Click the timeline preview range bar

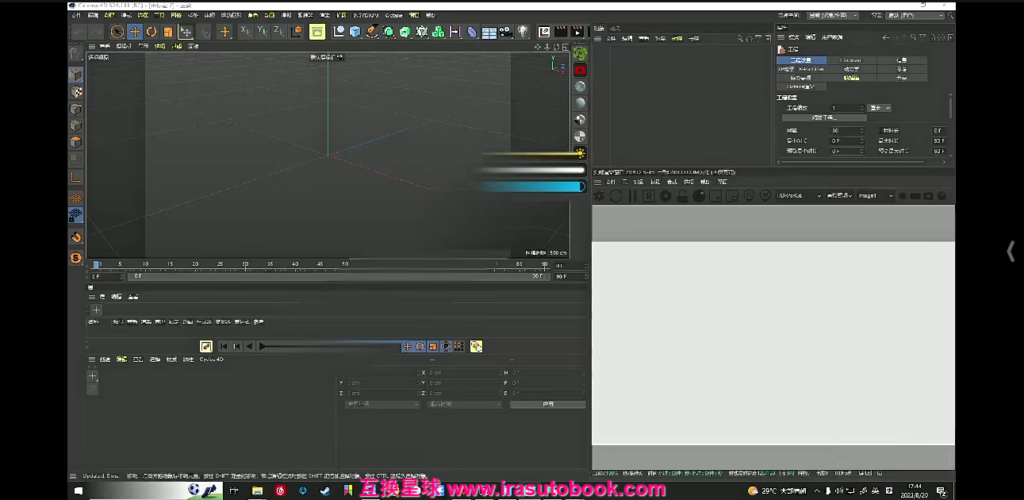(338, 277)
